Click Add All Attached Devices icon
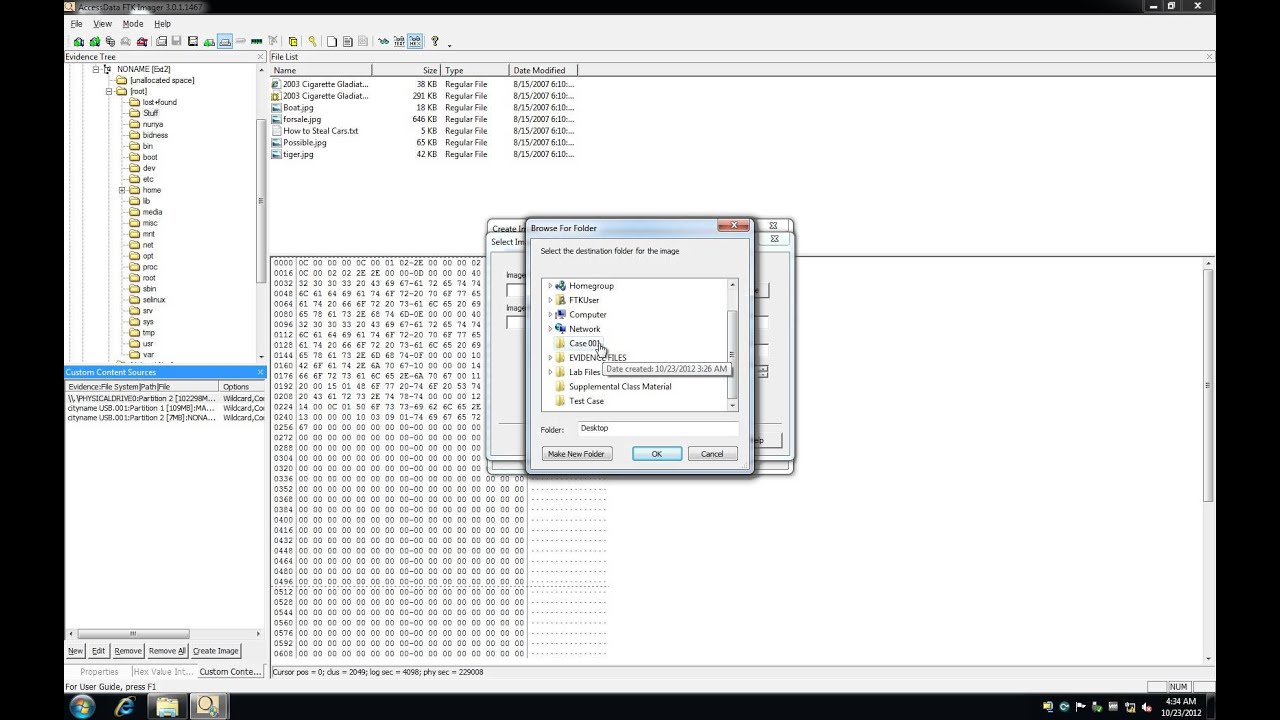Viewport: 1280px width, 720px height. [x=94, y=42]
